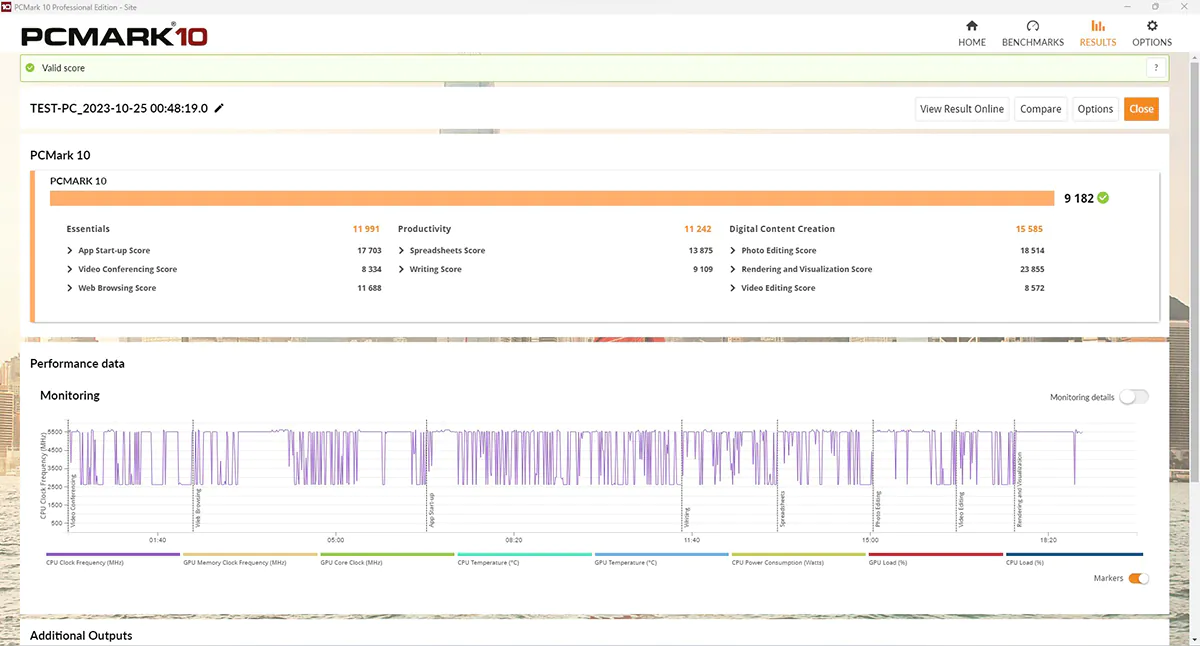This screenshot has width=1200, height=646.
Task: Click the Spreadsheets chart marker
Action: 782,508
